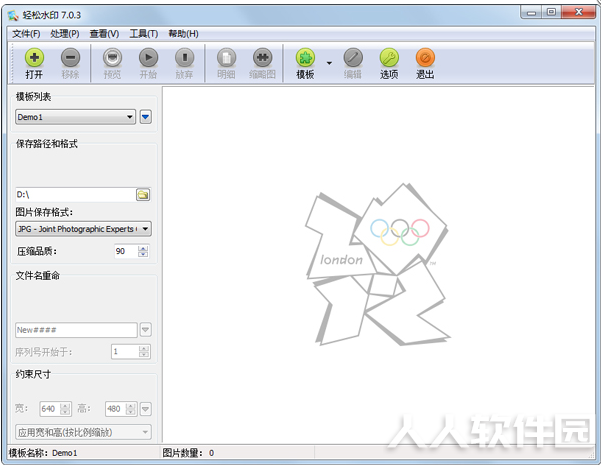Viewport: 601px width, 466px height.
Task: Click compression quality field showing 90
Action: pos(126,251)
